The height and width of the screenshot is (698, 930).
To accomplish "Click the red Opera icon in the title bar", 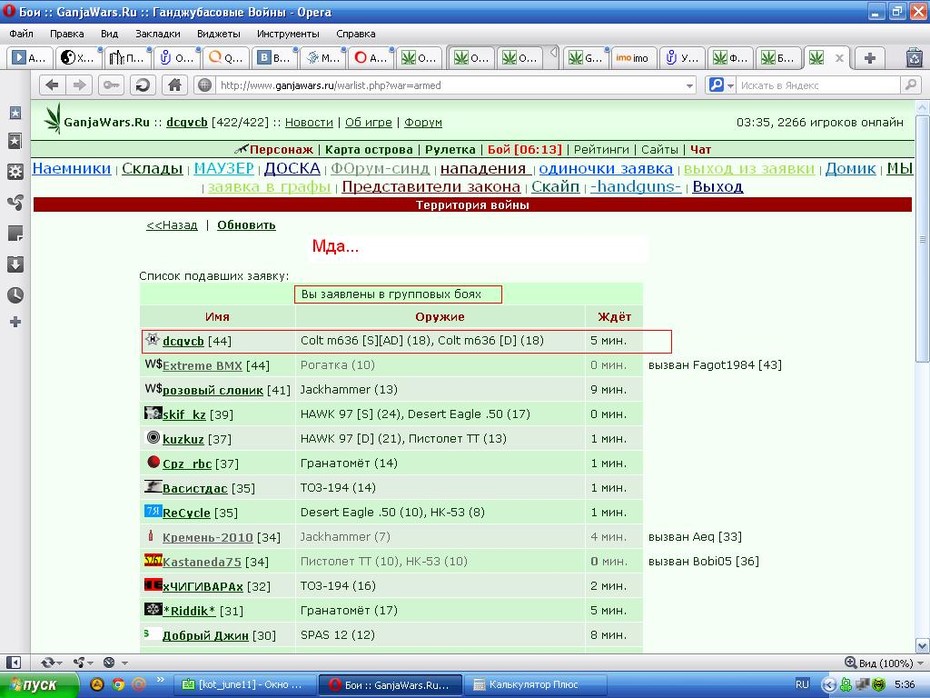I will click(x=8, y=11).
